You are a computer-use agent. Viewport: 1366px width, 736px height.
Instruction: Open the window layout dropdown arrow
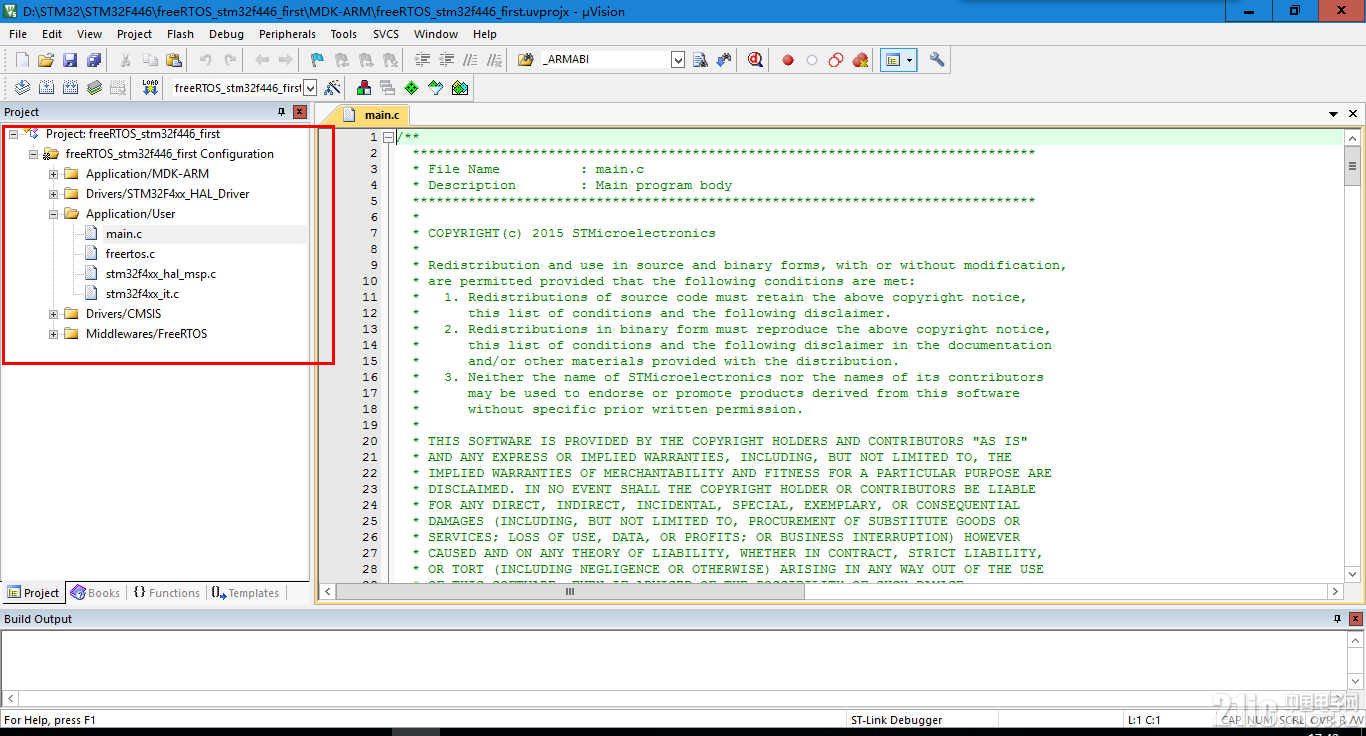909,60
